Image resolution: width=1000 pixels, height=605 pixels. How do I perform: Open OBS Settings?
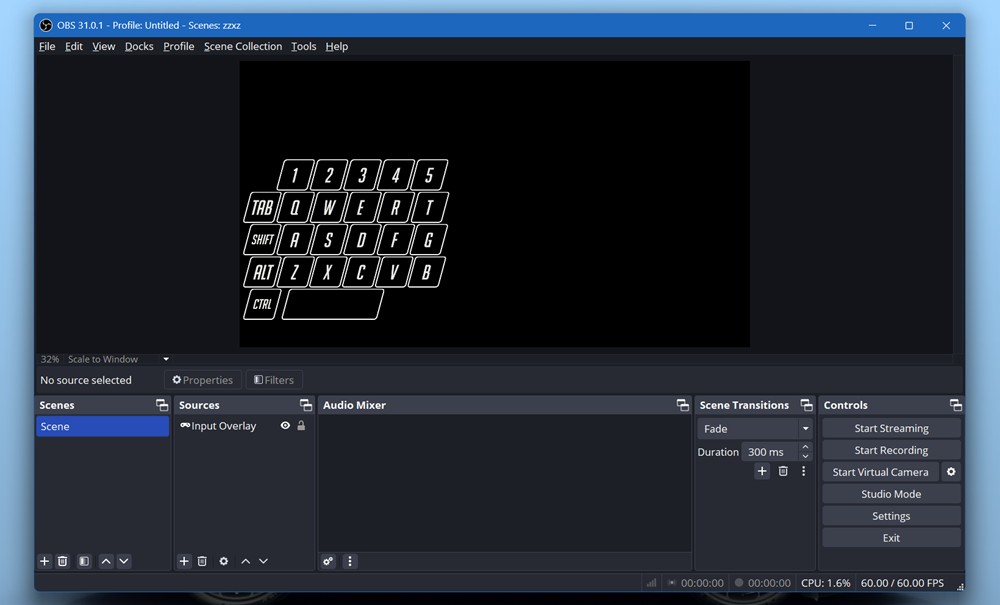[x=890, y=515]
